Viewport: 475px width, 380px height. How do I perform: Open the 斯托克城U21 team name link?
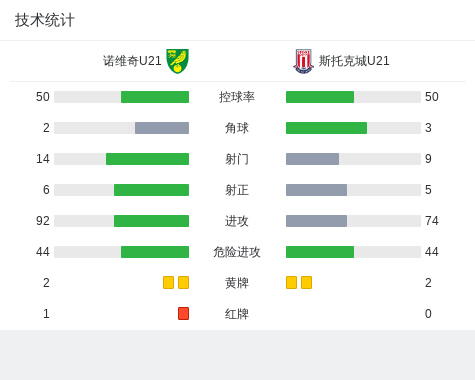point(354,61)
